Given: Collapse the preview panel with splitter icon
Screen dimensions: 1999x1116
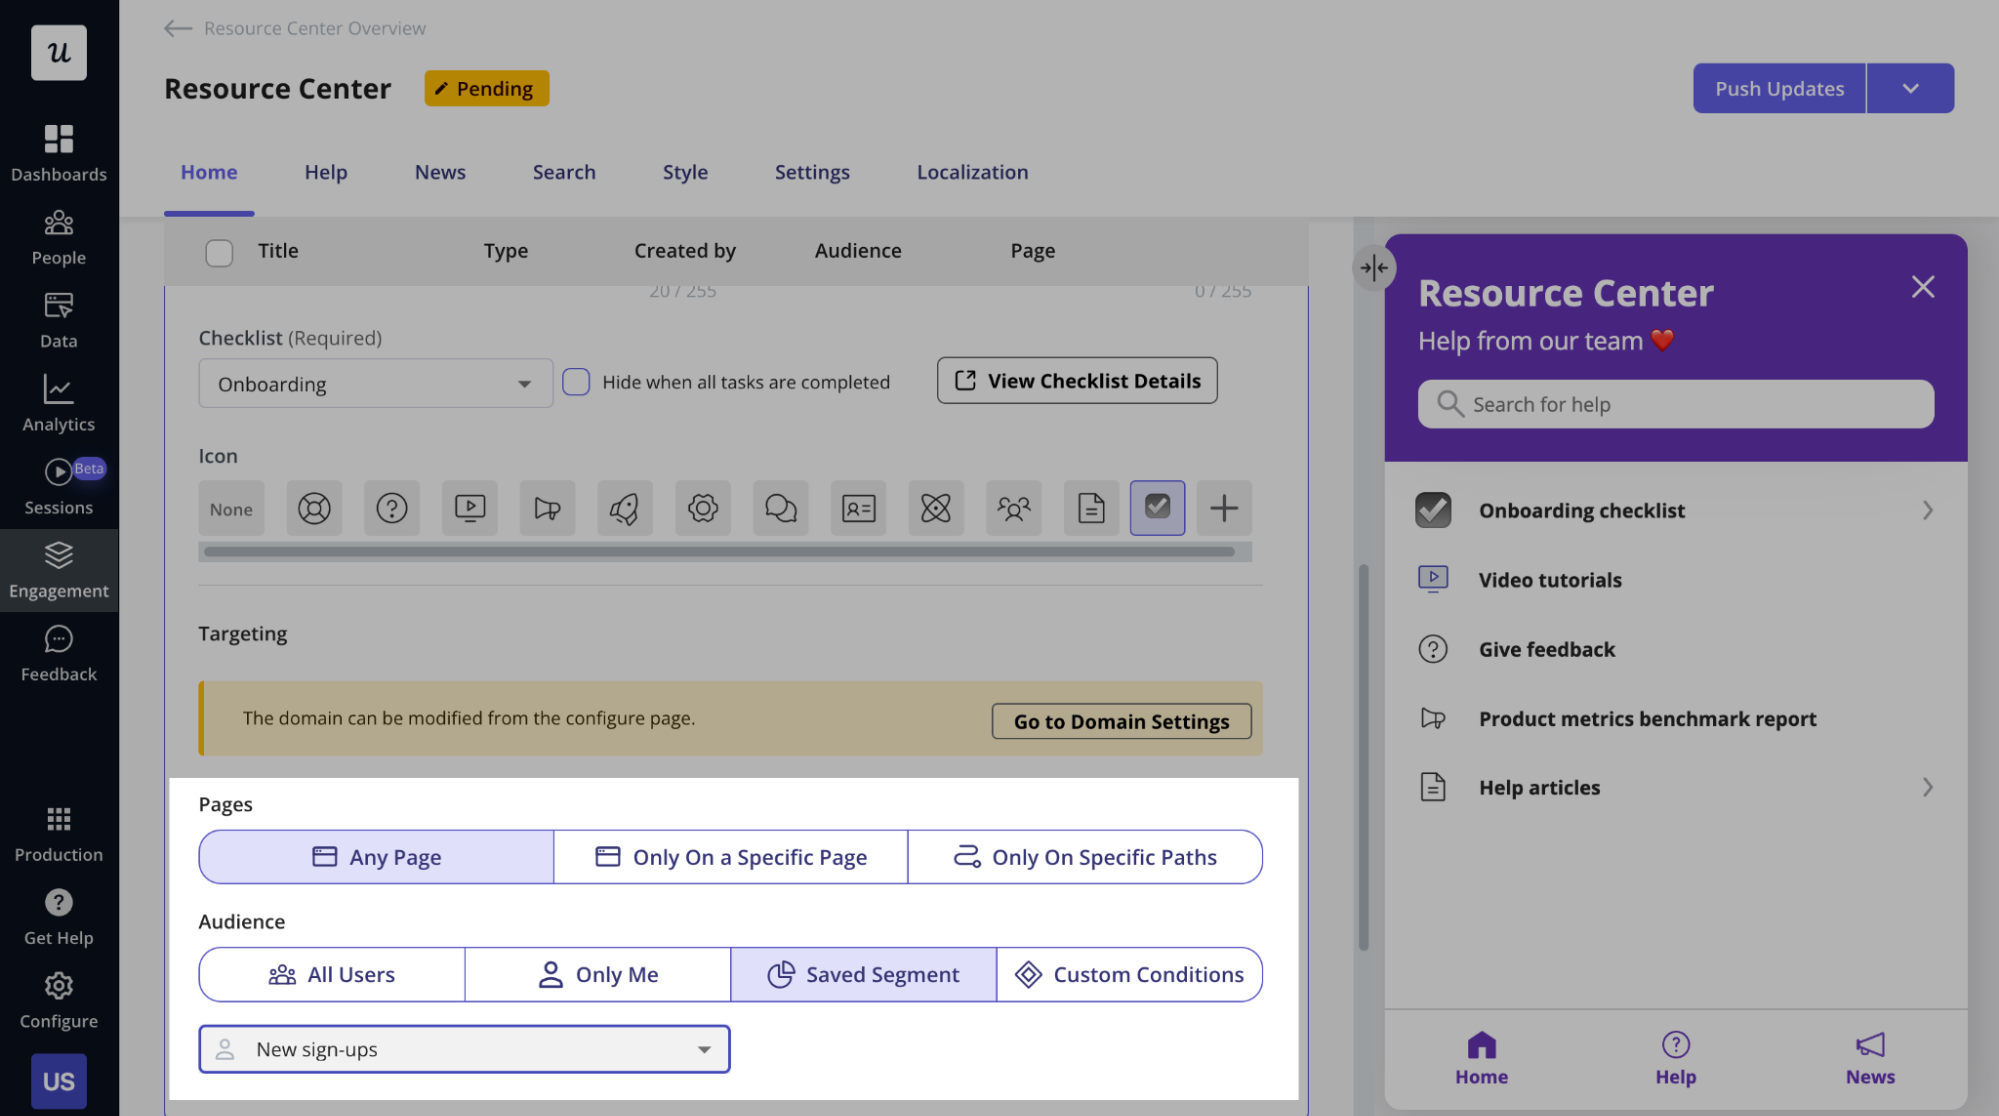Looking at the screenshot, I should (x=1374, y=268).
